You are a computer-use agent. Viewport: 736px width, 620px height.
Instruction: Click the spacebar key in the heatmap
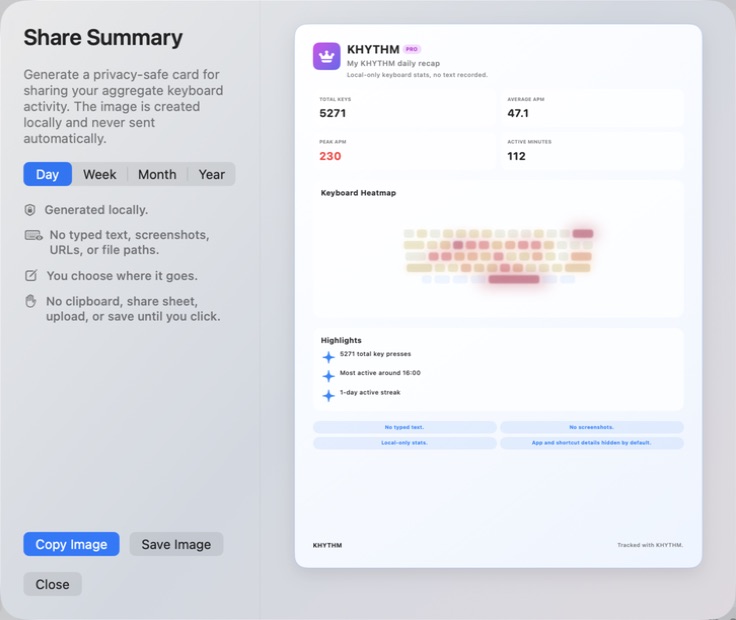514,279
